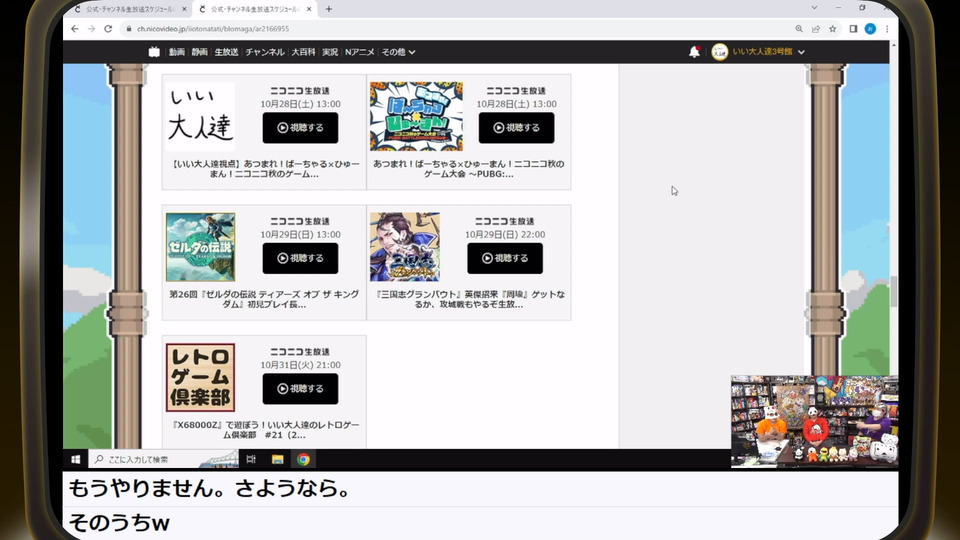The height and width of the screenshot is (540, 960).
Task: Click the address bar URL
Action: point(213,29)
